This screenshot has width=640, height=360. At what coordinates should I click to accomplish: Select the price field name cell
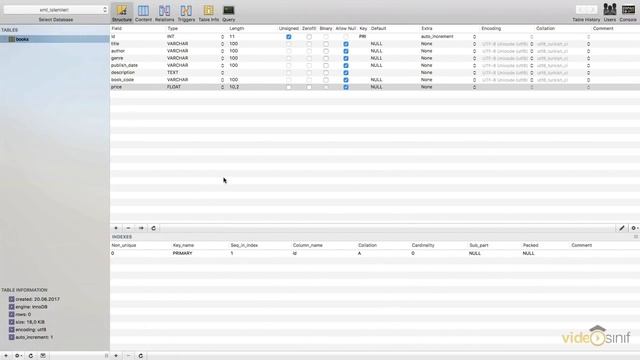click(116, 87)
